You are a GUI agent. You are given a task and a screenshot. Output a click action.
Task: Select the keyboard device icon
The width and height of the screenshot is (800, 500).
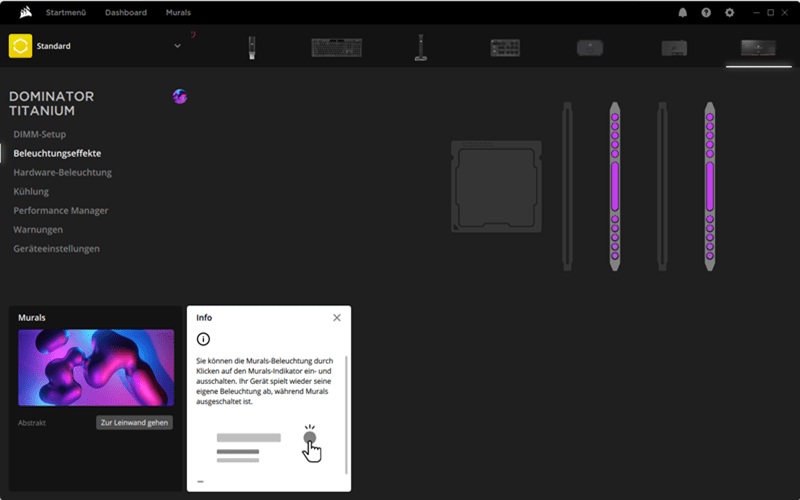(337, 47)
